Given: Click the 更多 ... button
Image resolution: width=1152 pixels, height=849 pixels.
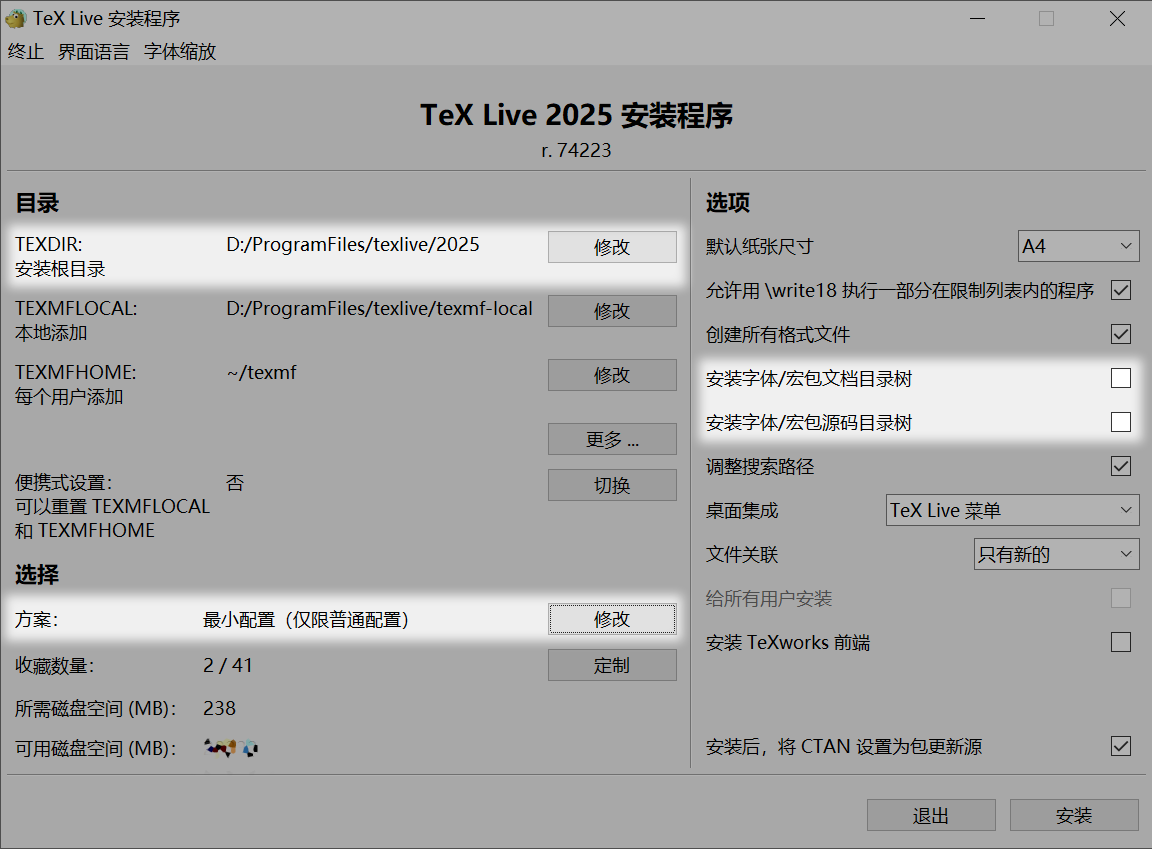Looking at the screenshot, I should tap(612, 439).
